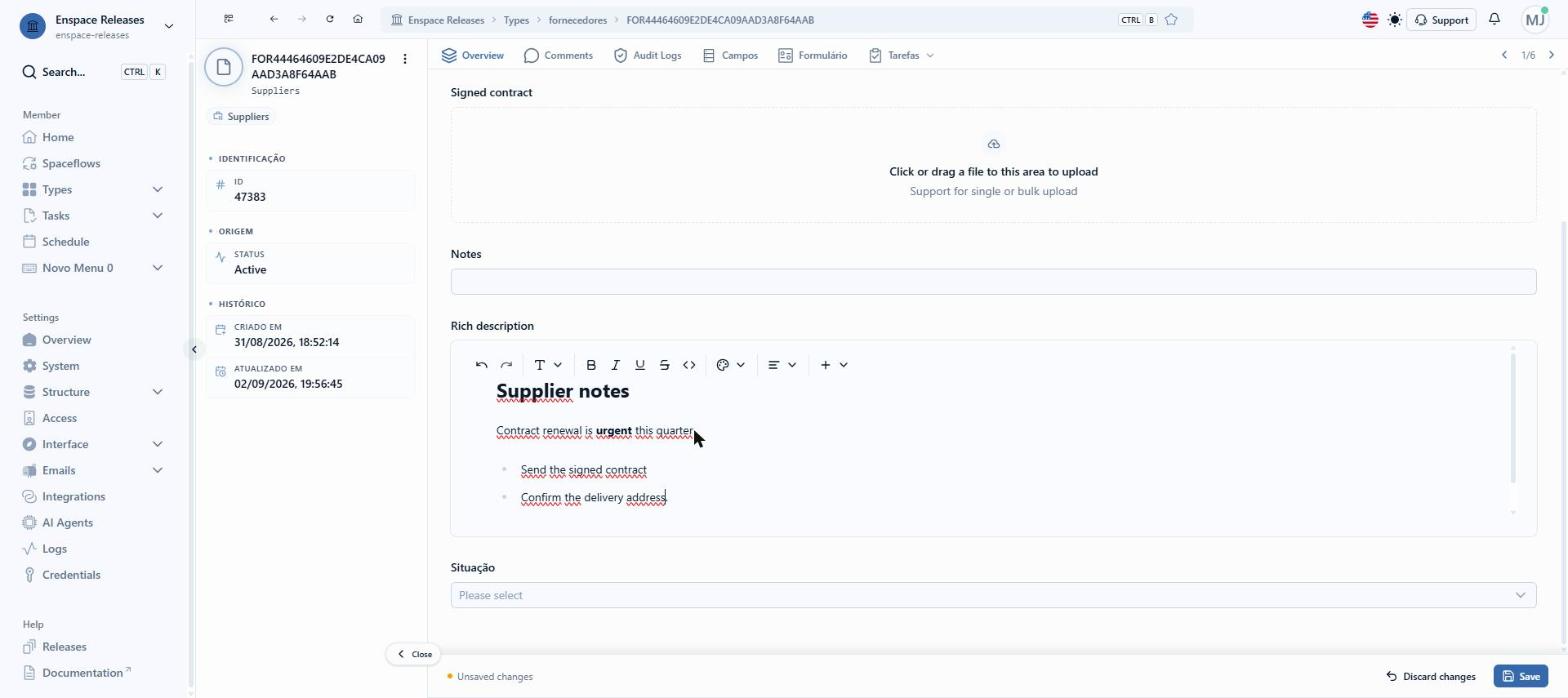Open the MJ user avatar menu
The height and width of the screenshot is (698, 1568).
point(1535,19)
